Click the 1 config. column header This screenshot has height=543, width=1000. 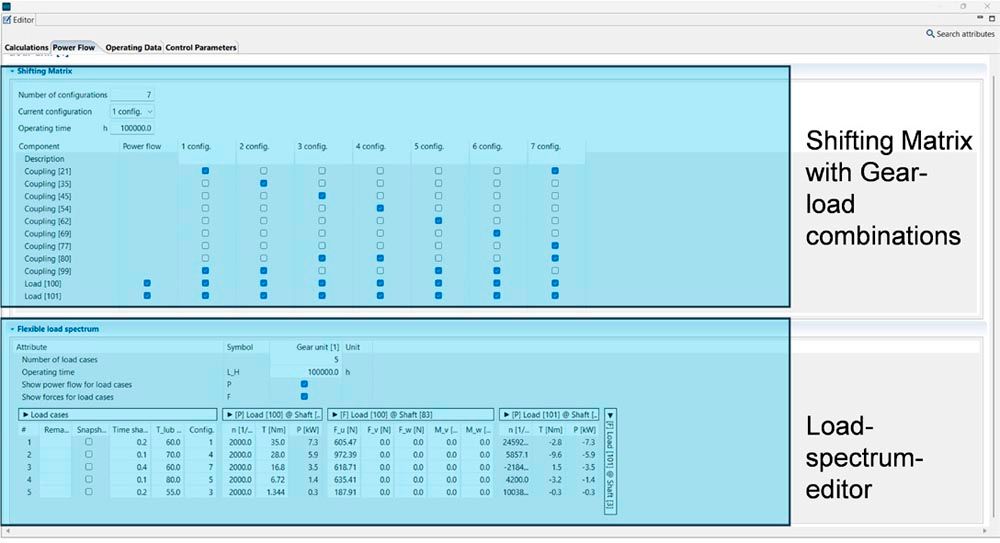click(196, 146)
